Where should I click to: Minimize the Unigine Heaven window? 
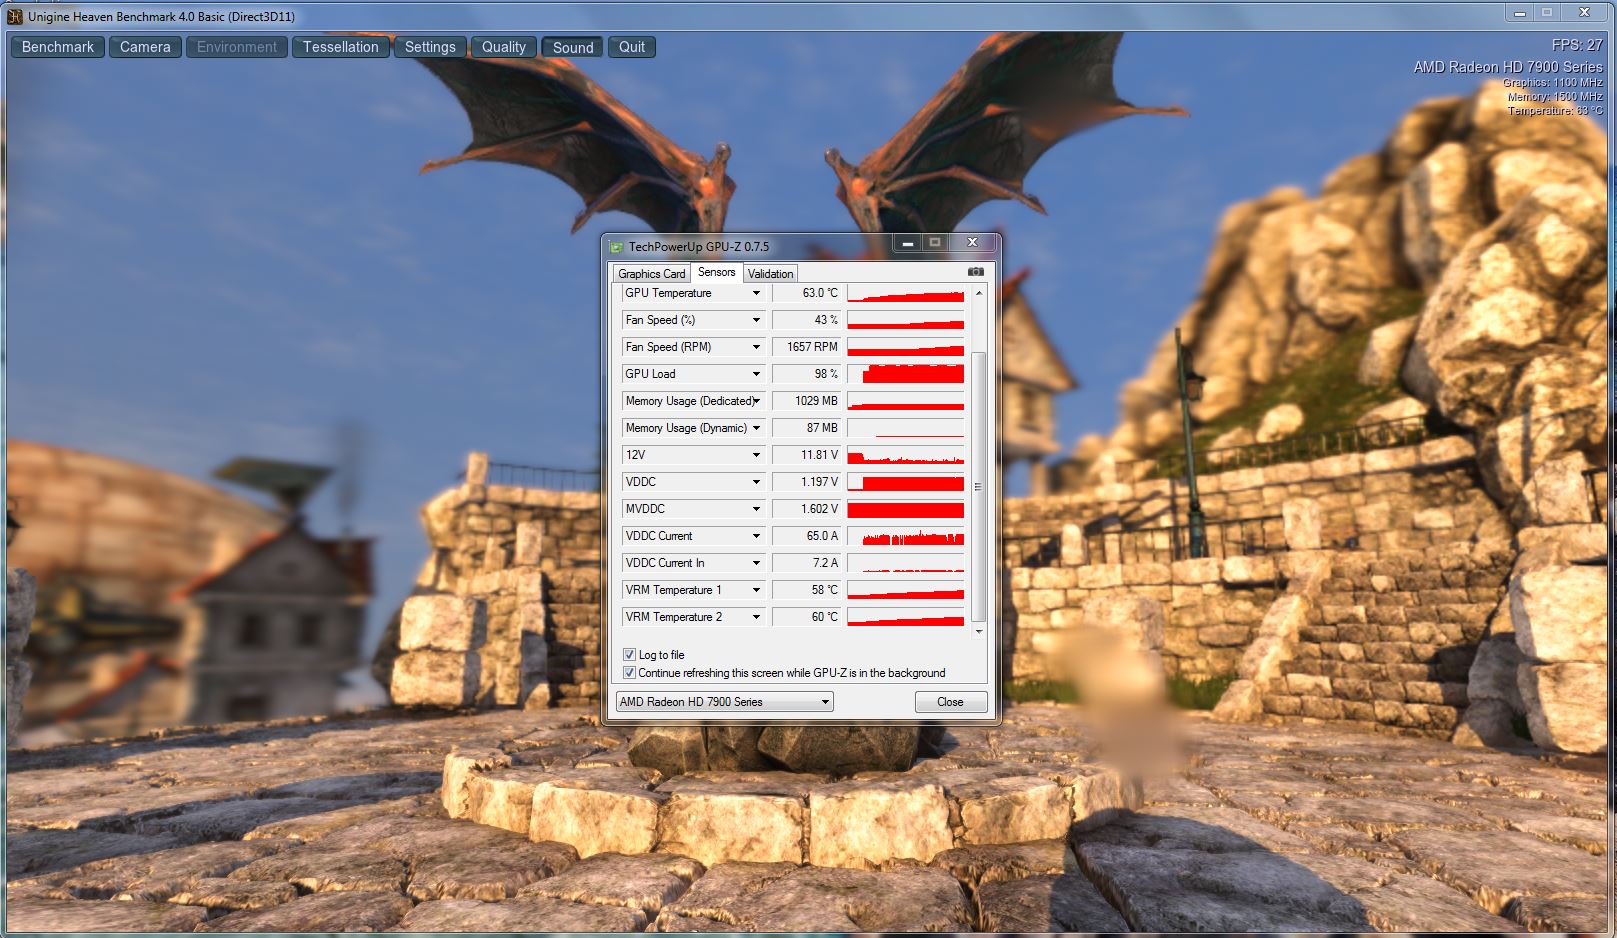1519,13
